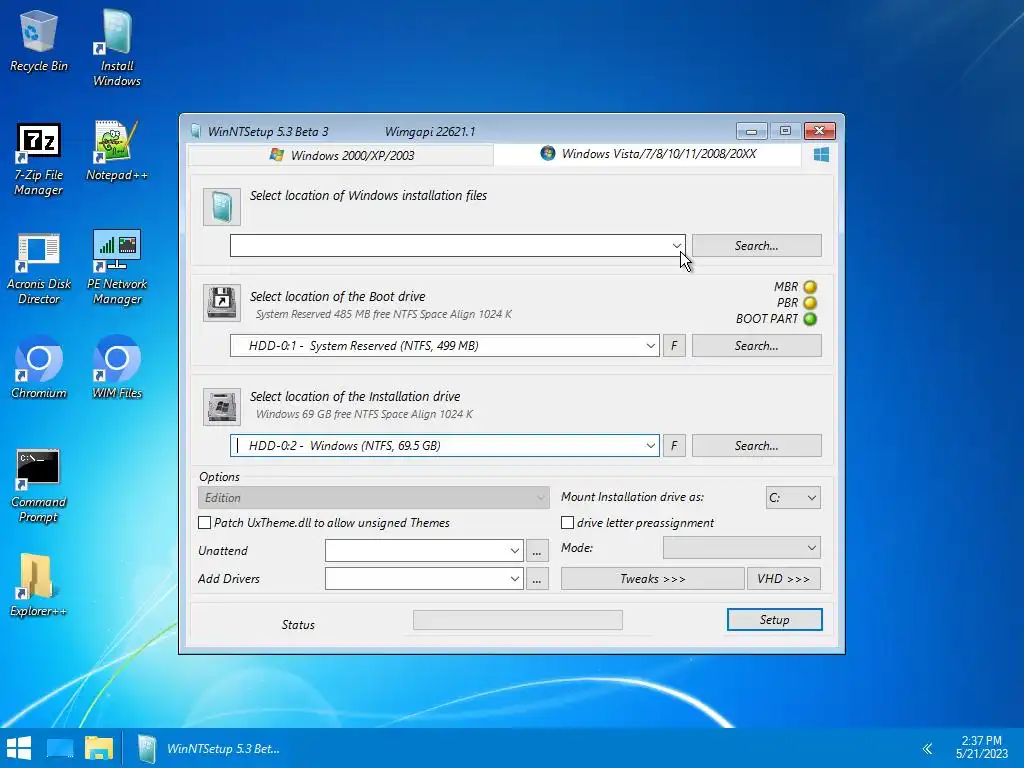The width and height of the screenshot is (1024, 768).
Task: Browse for drivers via ellipsis button
Action: pyautogui.click(x=537, y=579)
